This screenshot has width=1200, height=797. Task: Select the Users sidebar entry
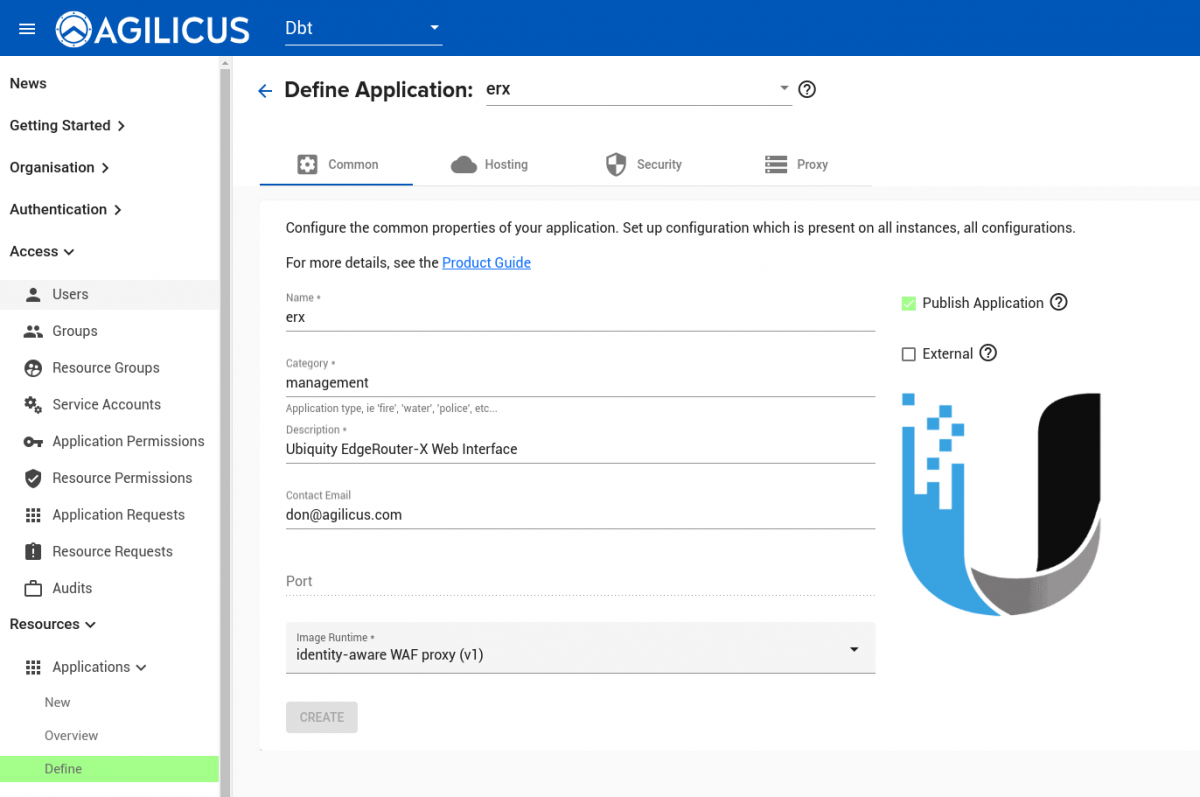pos(70,294)
